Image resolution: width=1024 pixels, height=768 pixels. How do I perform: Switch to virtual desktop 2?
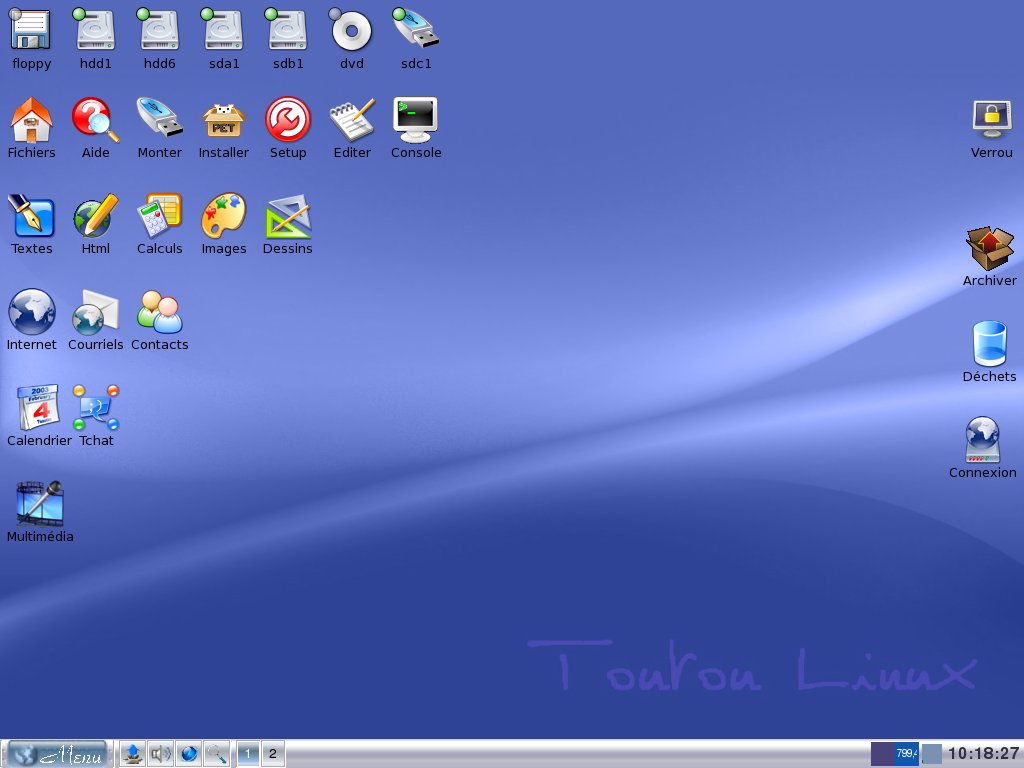click(x=273, y=754)
